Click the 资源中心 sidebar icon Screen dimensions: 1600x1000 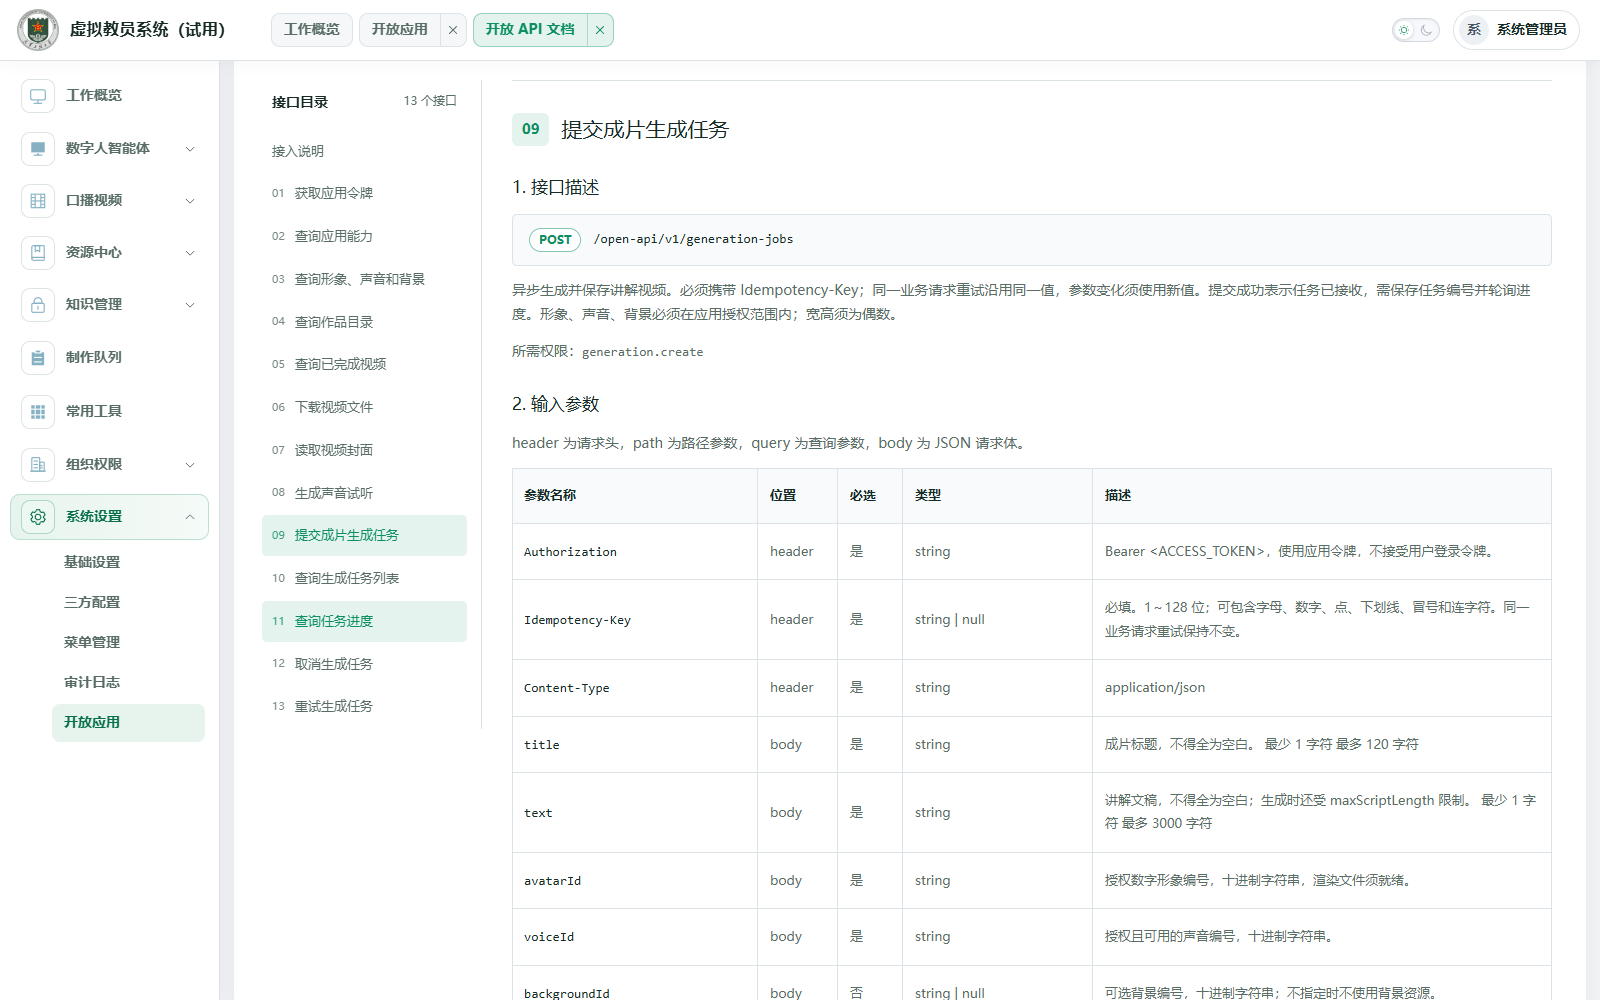tap(38, 252)
